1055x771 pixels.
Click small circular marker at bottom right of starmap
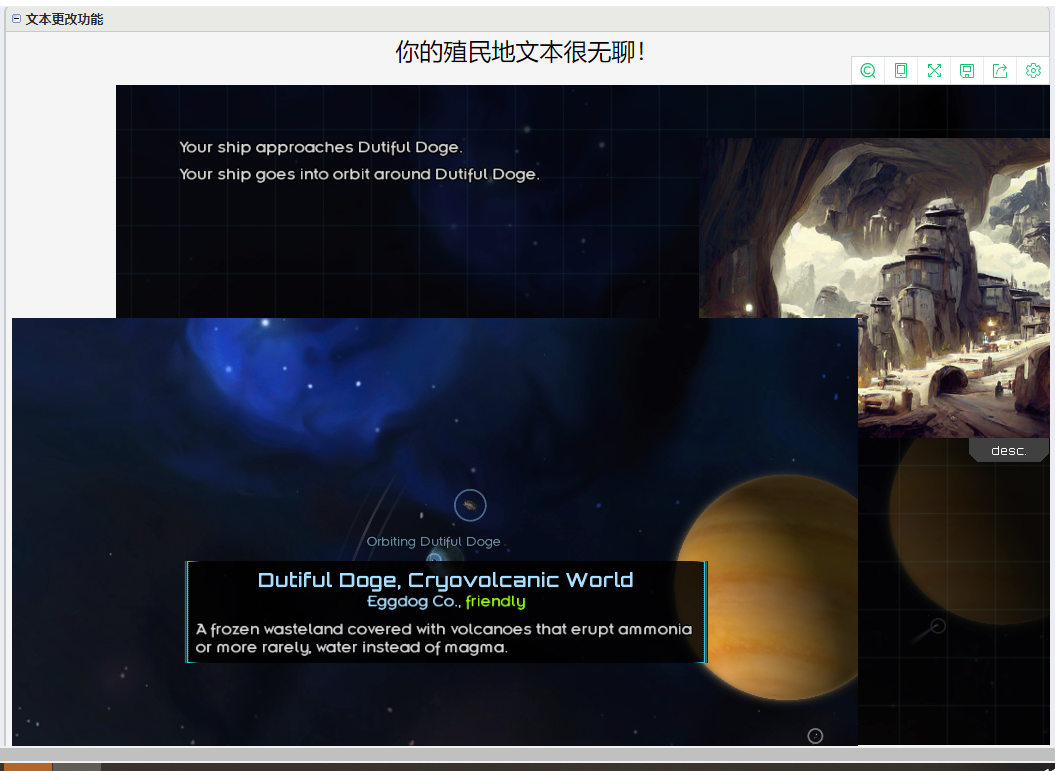click(x=815, y=736)
